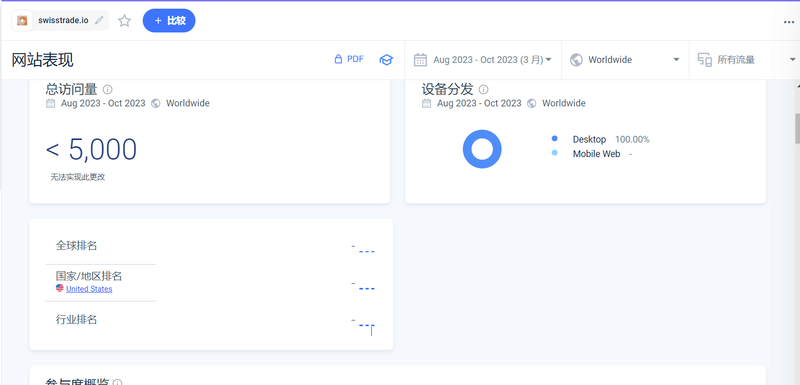Click the 行业排名 row label
Viewport: 800px width, 385px height.
click(76, 320)
